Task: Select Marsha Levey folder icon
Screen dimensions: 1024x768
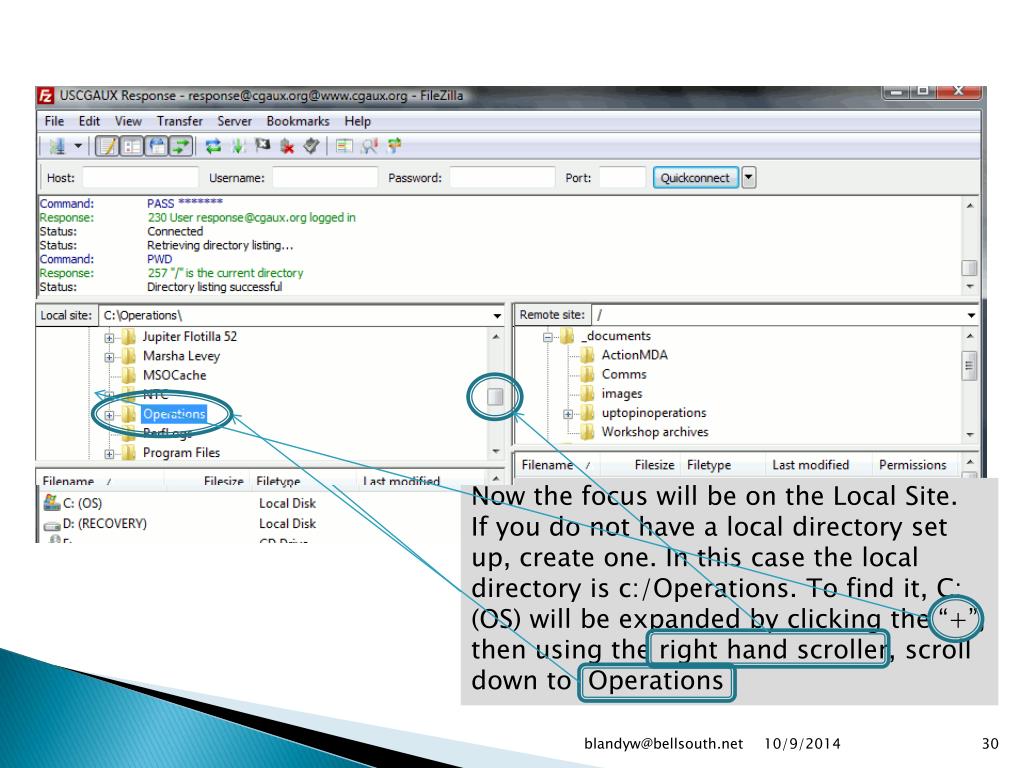Action: coord(129,356)
